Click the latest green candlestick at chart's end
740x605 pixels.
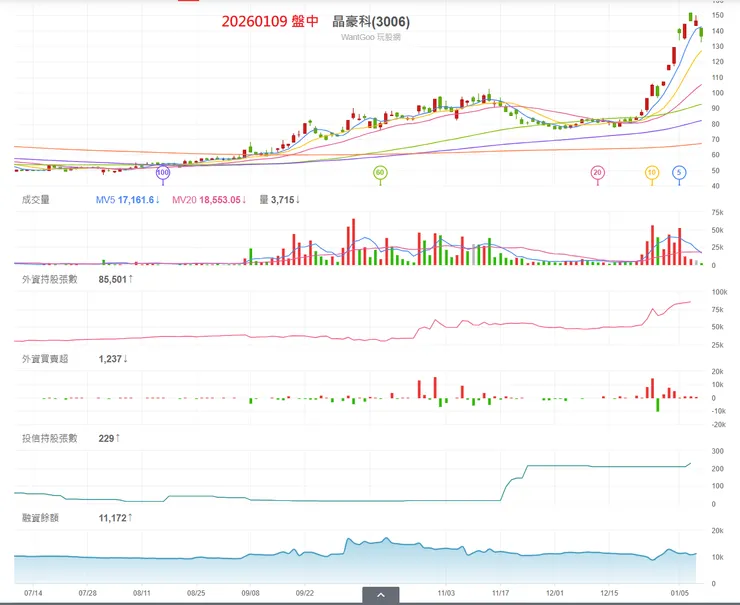coord(701,33)
